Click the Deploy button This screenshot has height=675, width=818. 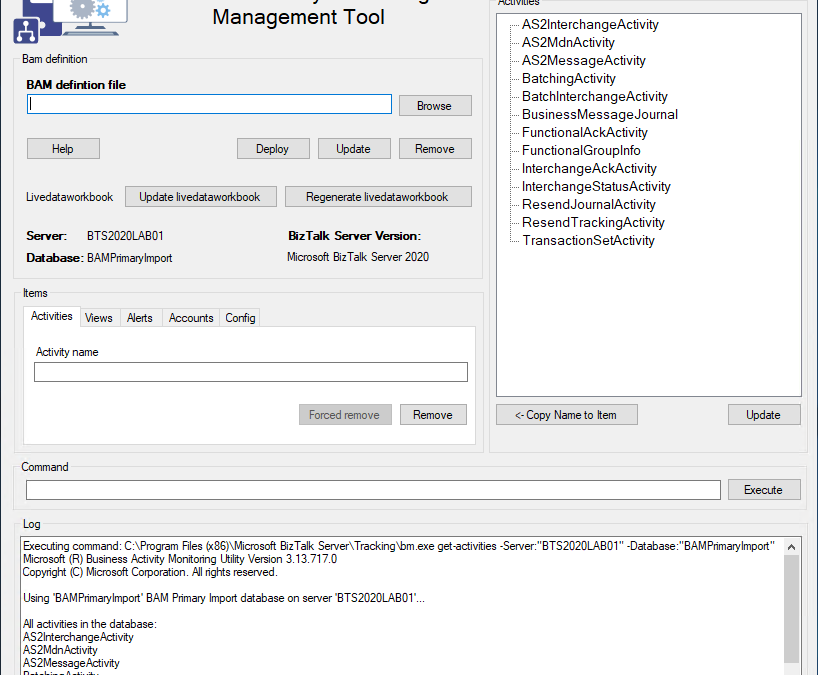click(x=273, y=149)
